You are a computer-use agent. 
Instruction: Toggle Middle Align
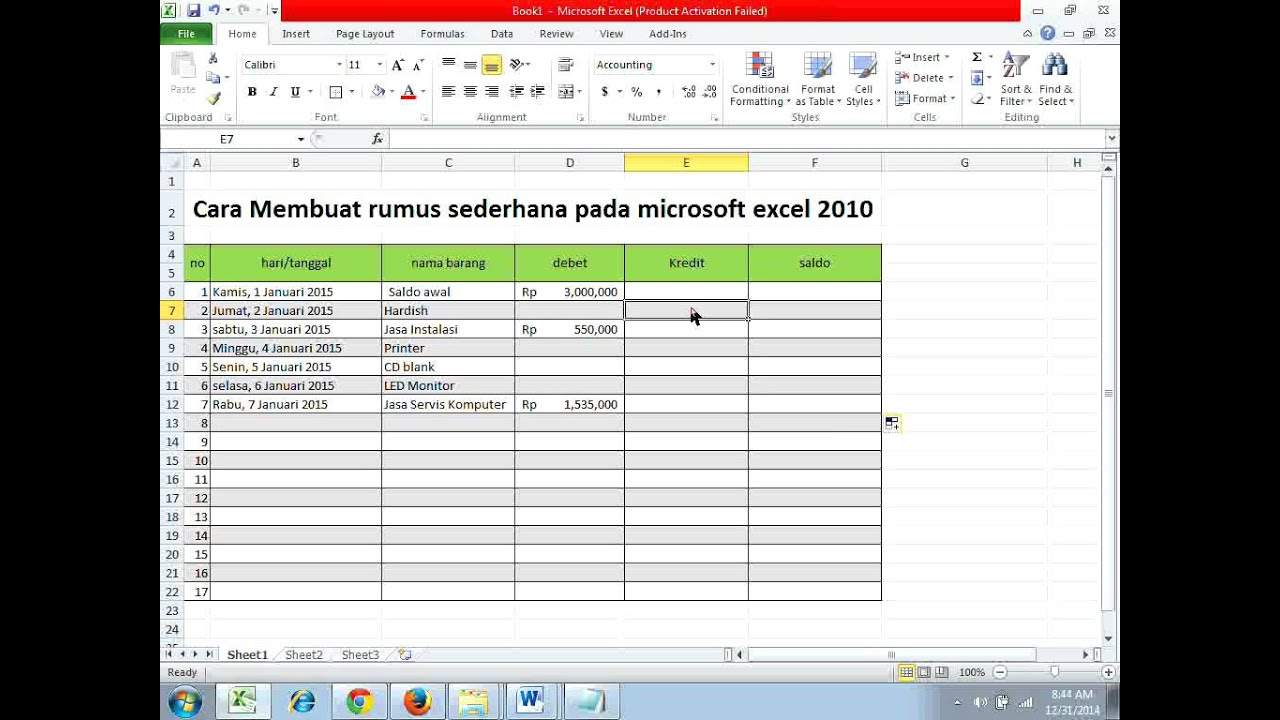(470, 65)
